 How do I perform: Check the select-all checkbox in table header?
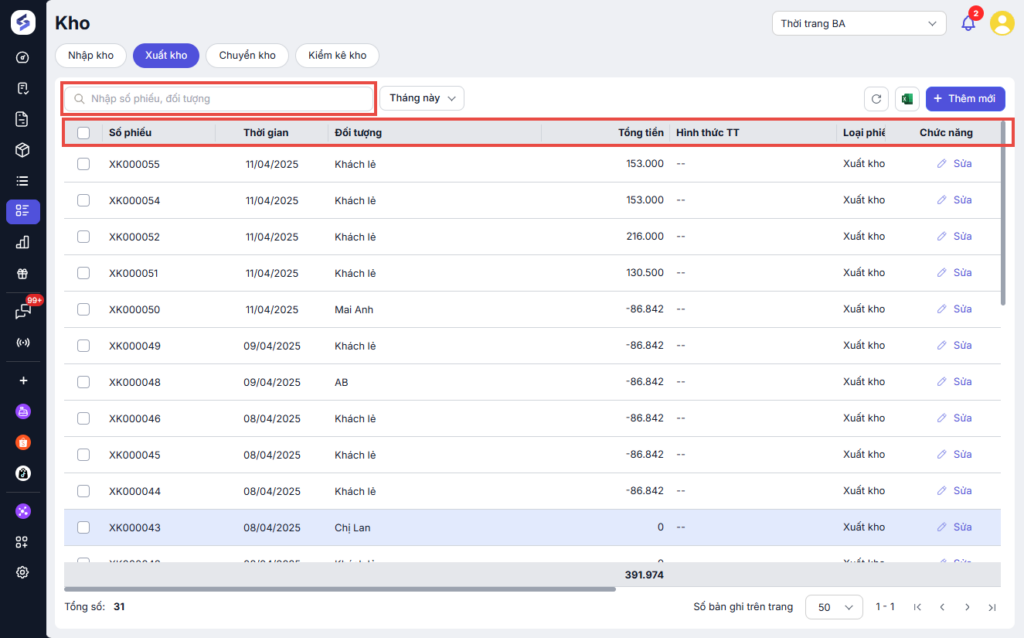point(84,132)
